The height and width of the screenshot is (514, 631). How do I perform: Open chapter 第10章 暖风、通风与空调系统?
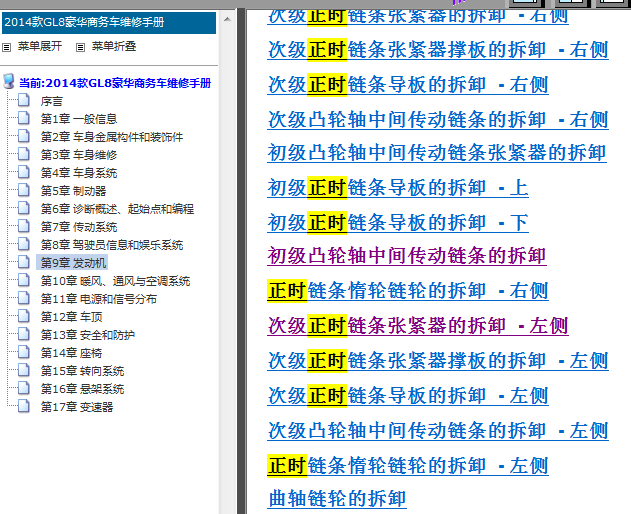click(115, 281)
